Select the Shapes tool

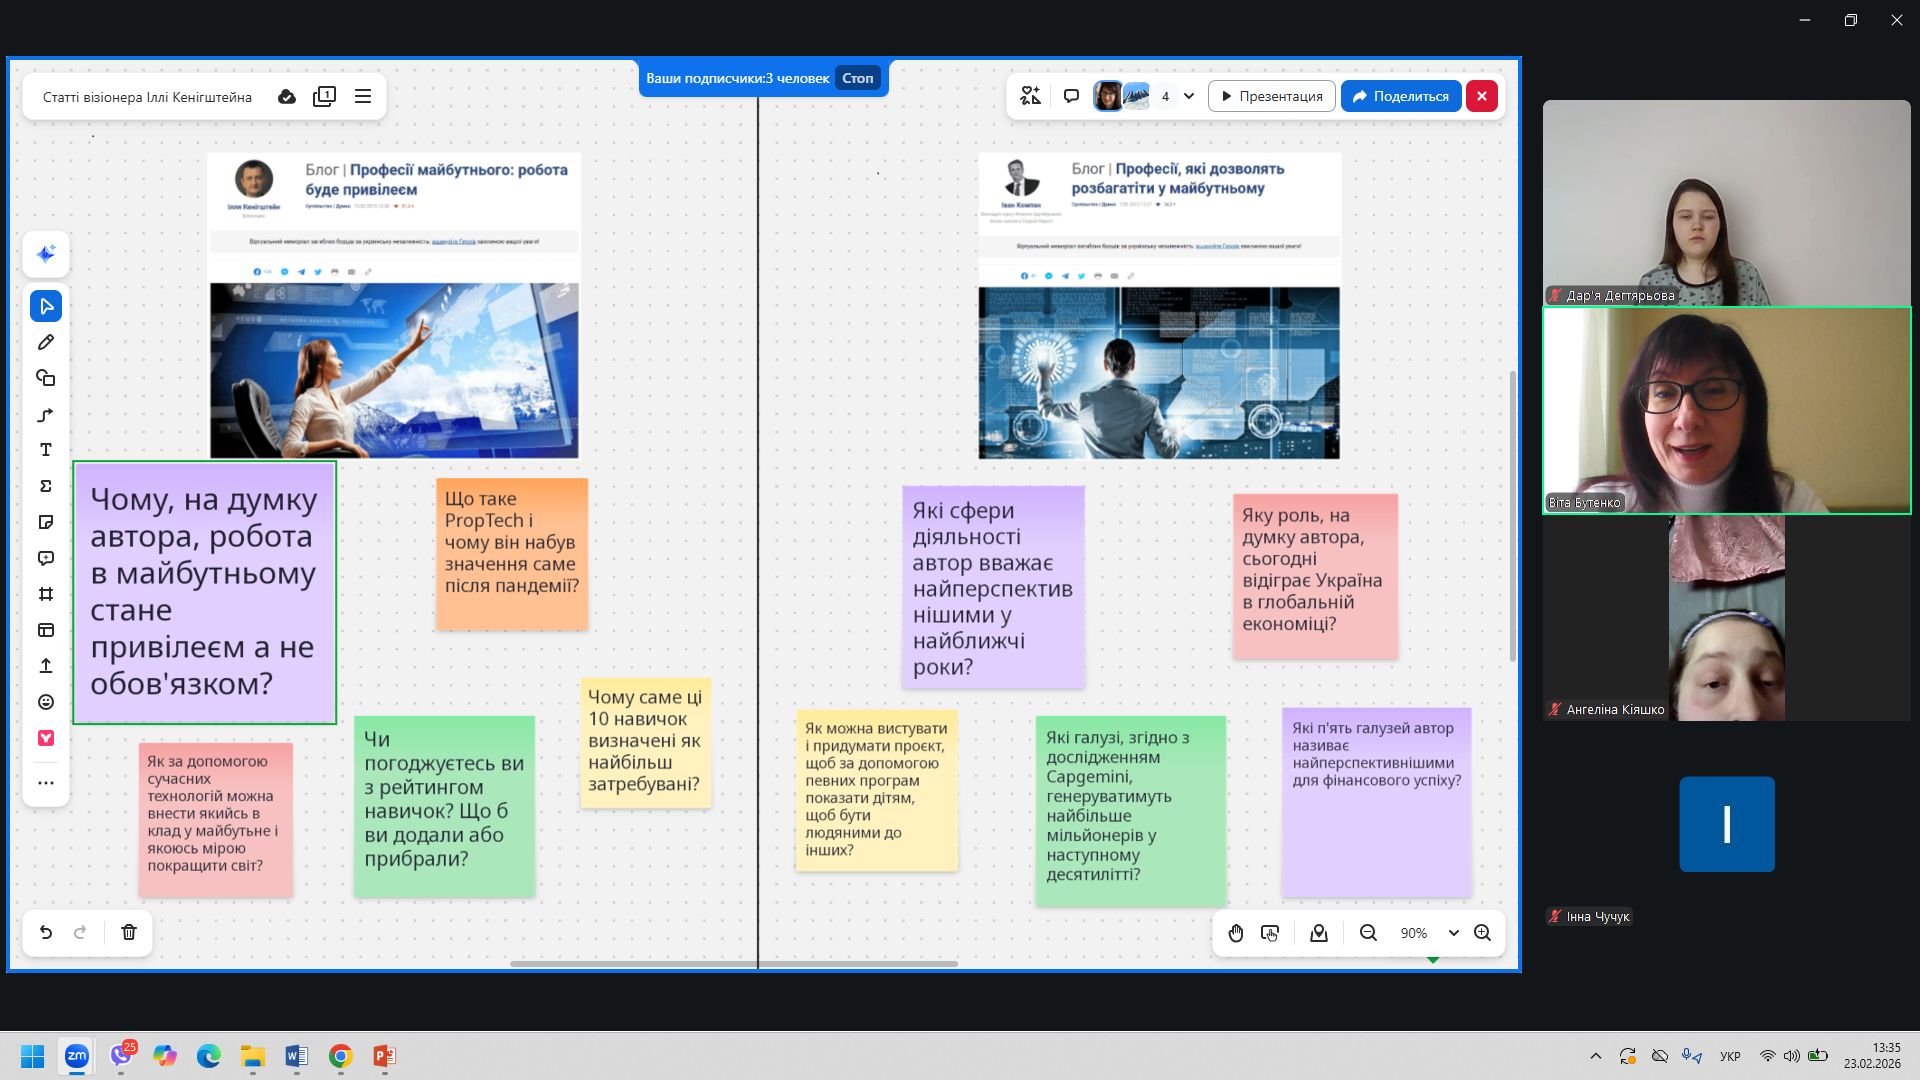pos(46,378)
